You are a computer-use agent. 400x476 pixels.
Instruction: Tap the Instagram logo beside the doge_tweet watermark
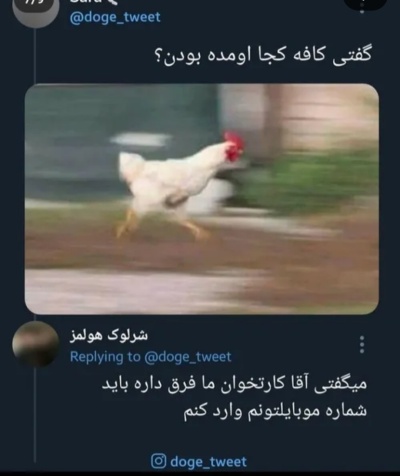(x=159, y=461)
